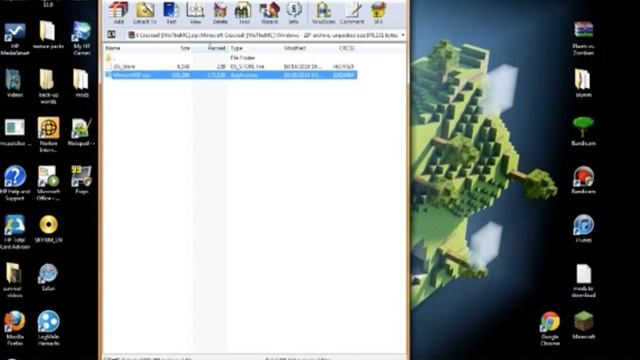This screenshot has width=640, height=360.
Task: Click the HP Help and Support icon
Action: point(15,183)
